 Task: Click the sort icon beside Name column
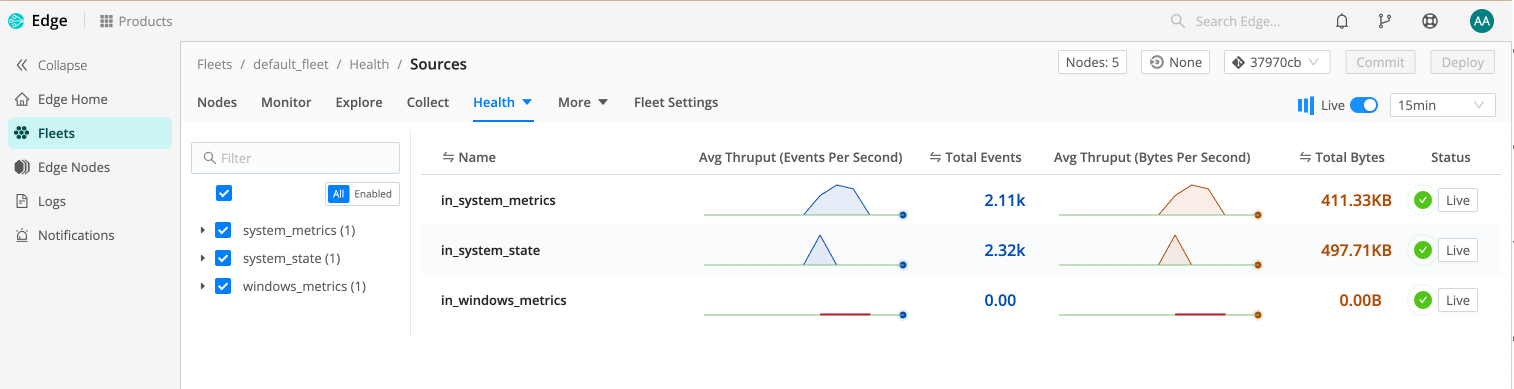pyautogui.click(x=448, y=157)
